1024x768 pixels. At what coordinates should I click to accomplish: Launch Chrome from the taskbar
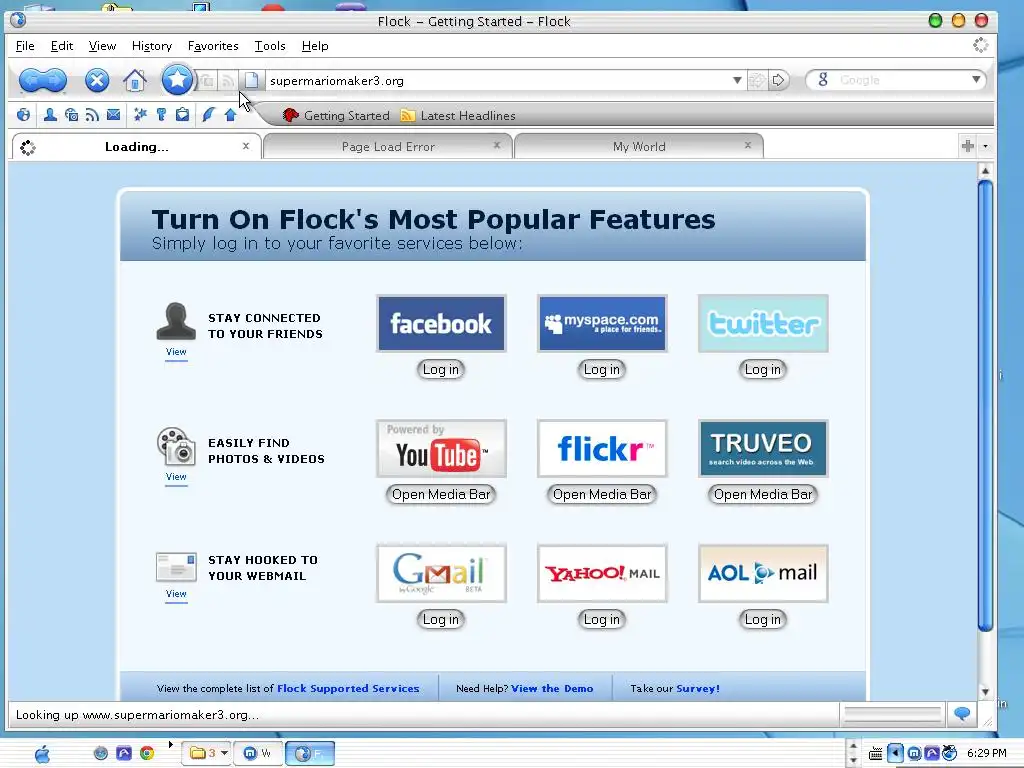147,753
